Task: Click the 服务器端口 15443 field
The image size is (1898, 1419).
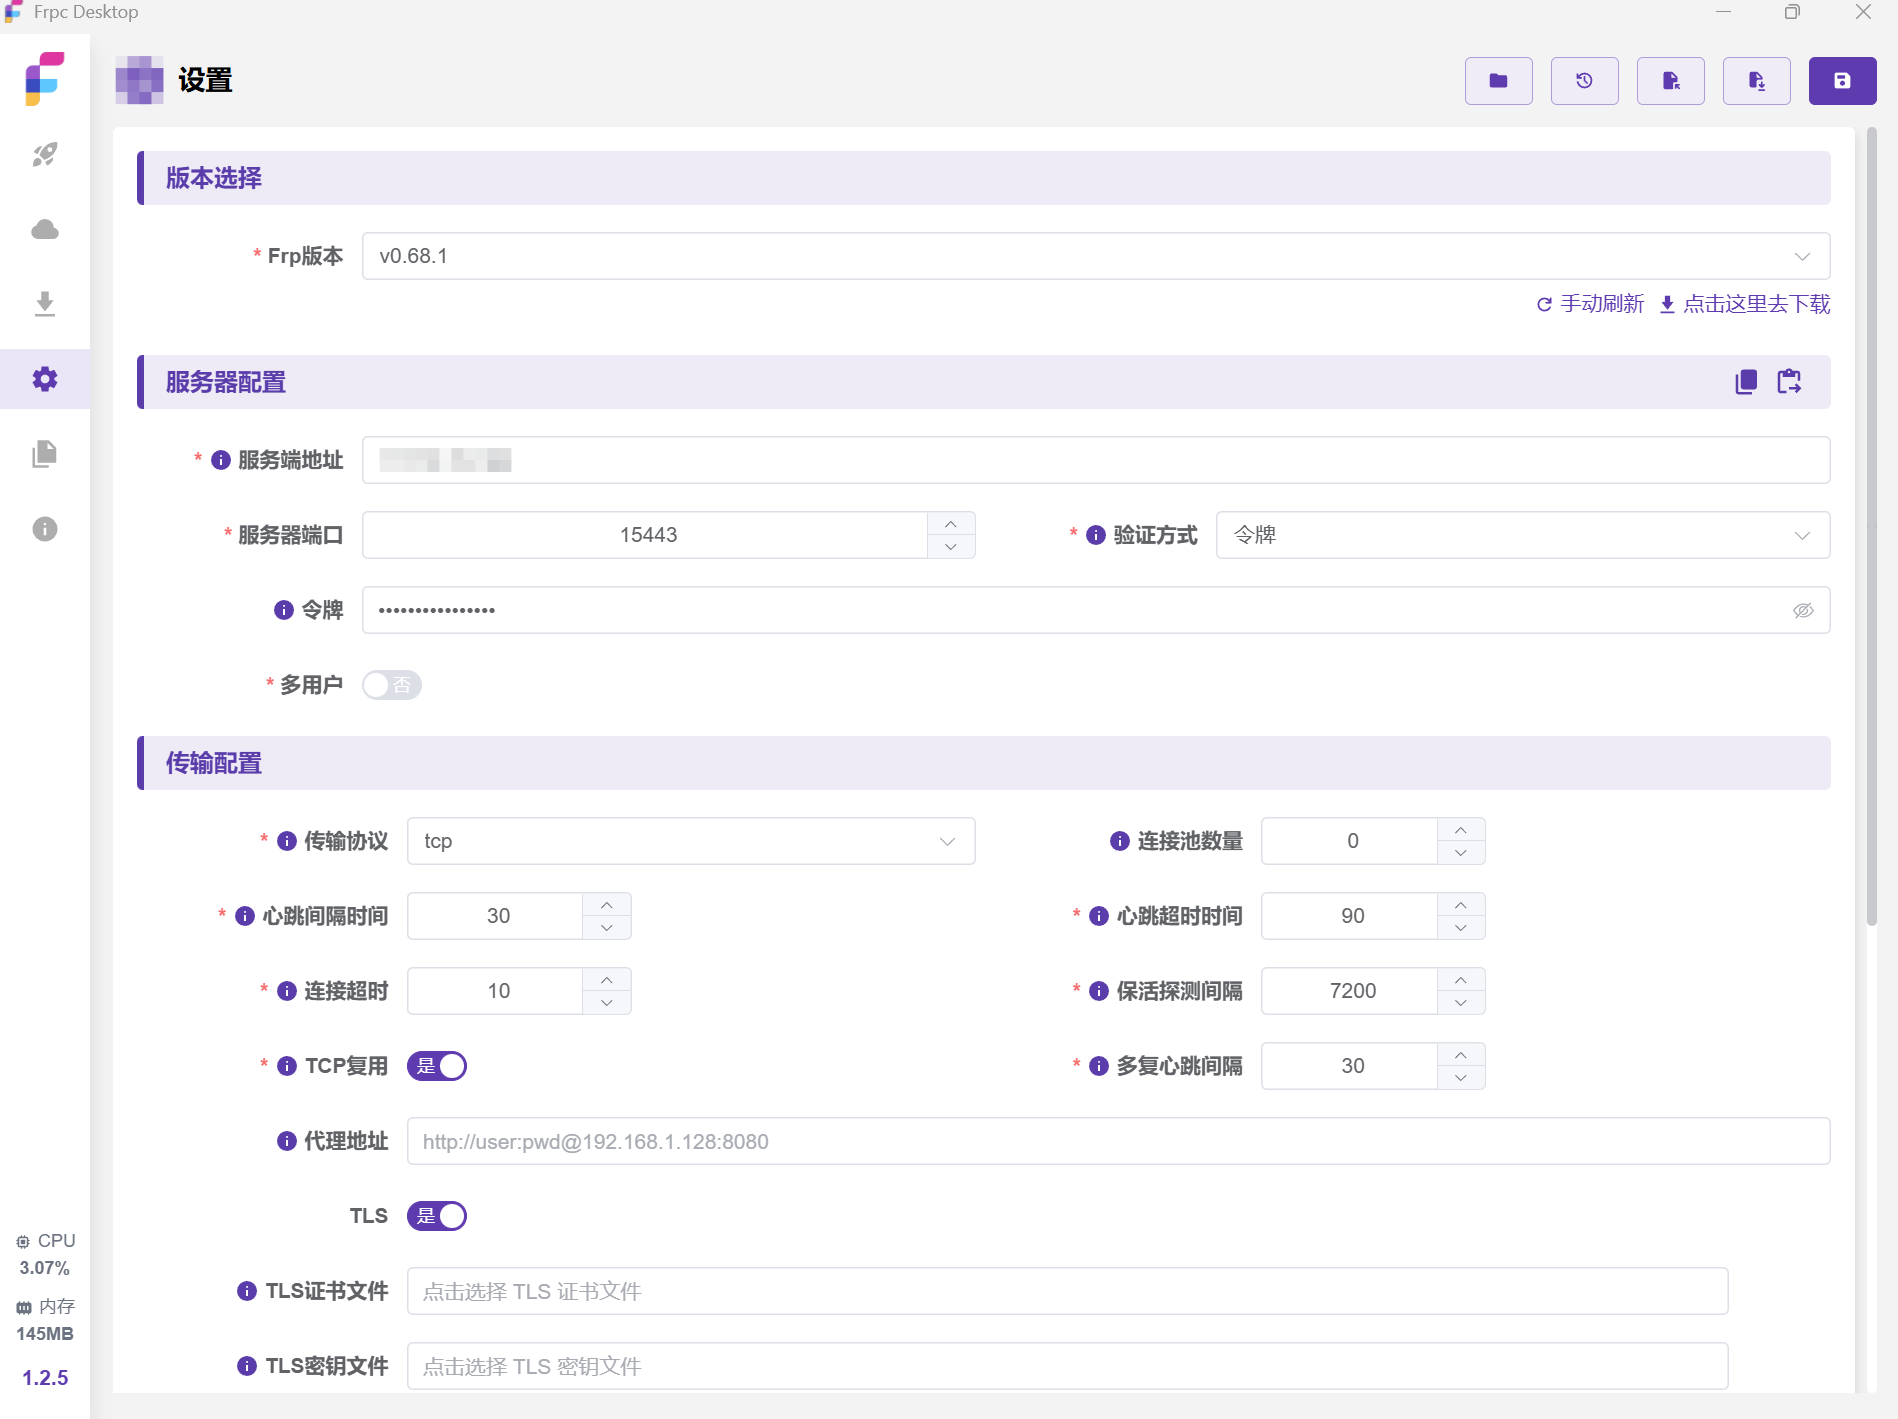Action: (x=646, y=535)
